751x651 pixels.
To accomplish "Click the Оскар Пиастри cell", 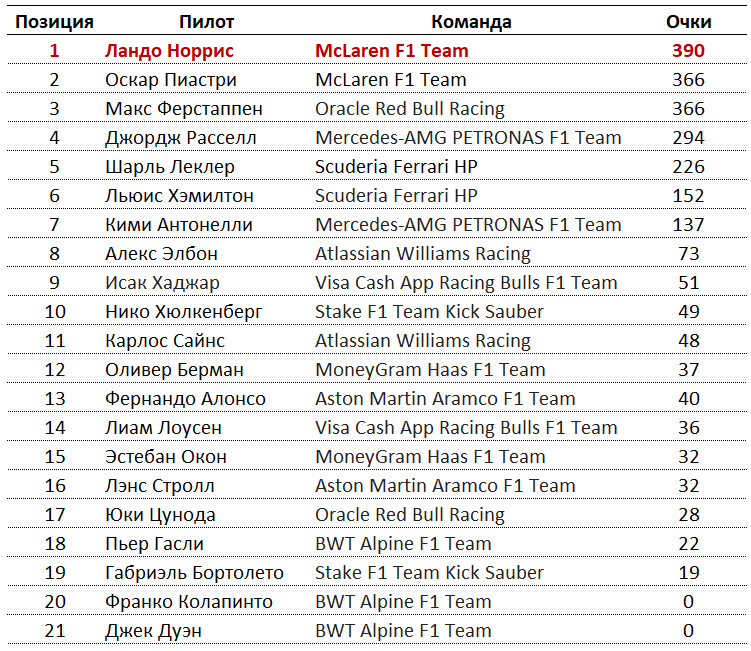I will [171, 80].
